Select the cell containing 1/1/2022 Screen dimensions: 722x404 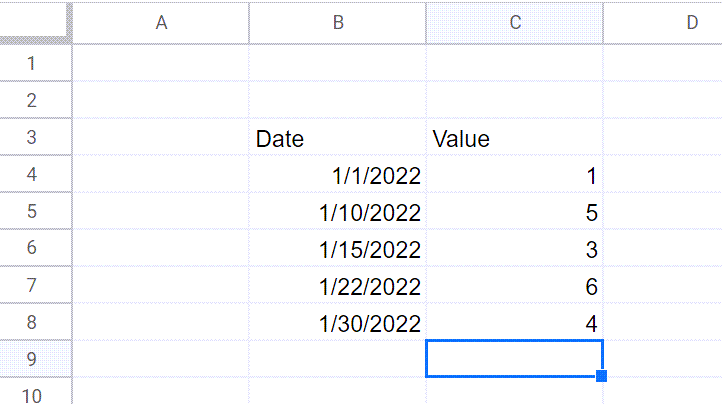(x=338, y=176)
